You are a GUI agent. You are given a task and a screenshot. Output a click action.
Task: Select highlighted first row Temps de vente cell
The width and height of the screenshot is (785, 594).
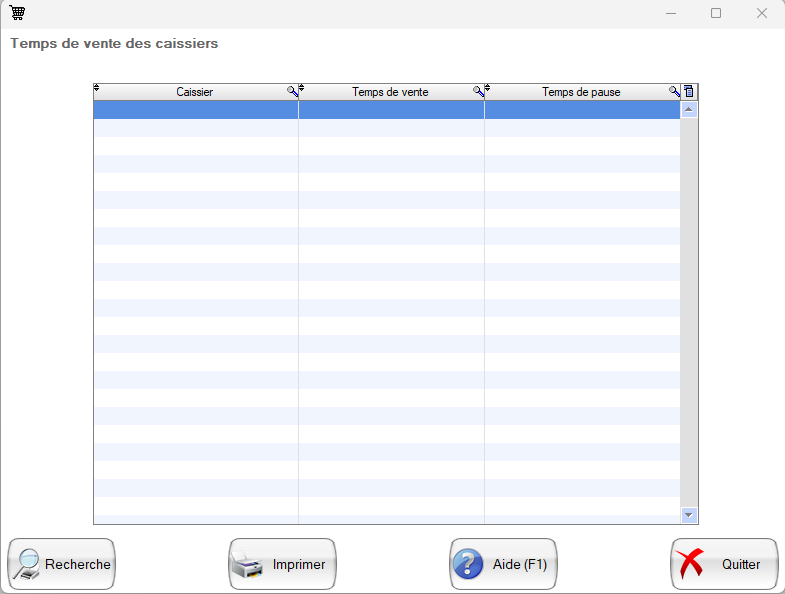pyautogui.click(x=391, y=110)
